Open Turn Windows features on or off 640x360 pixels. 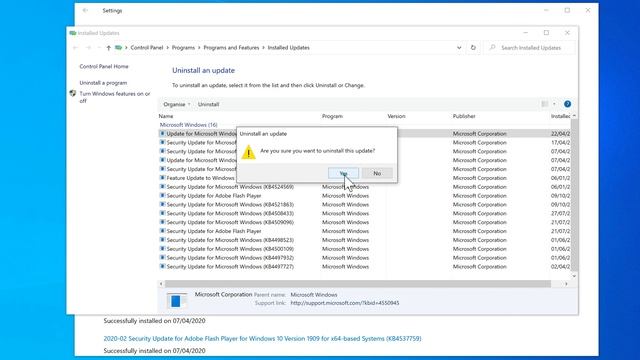[115, 97]
